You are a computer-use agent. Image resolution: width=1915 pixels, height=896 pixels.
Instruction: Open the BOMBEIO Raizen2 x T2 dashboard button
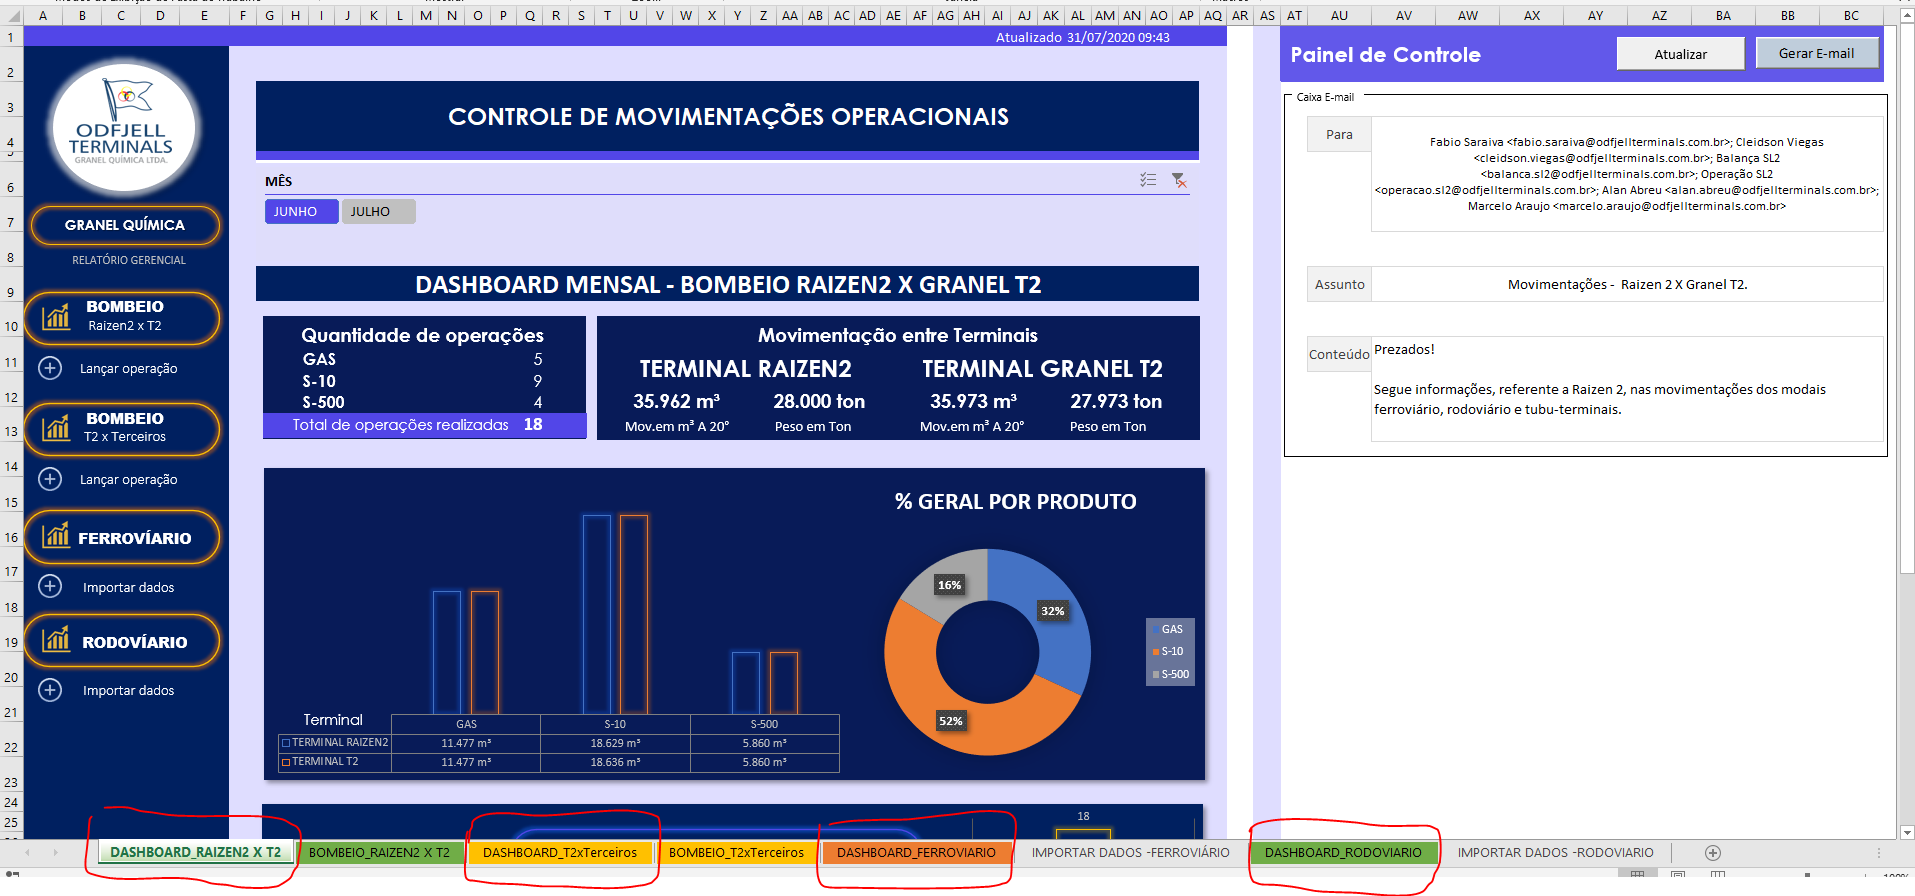pyautogui.click(x=122, y=317)
